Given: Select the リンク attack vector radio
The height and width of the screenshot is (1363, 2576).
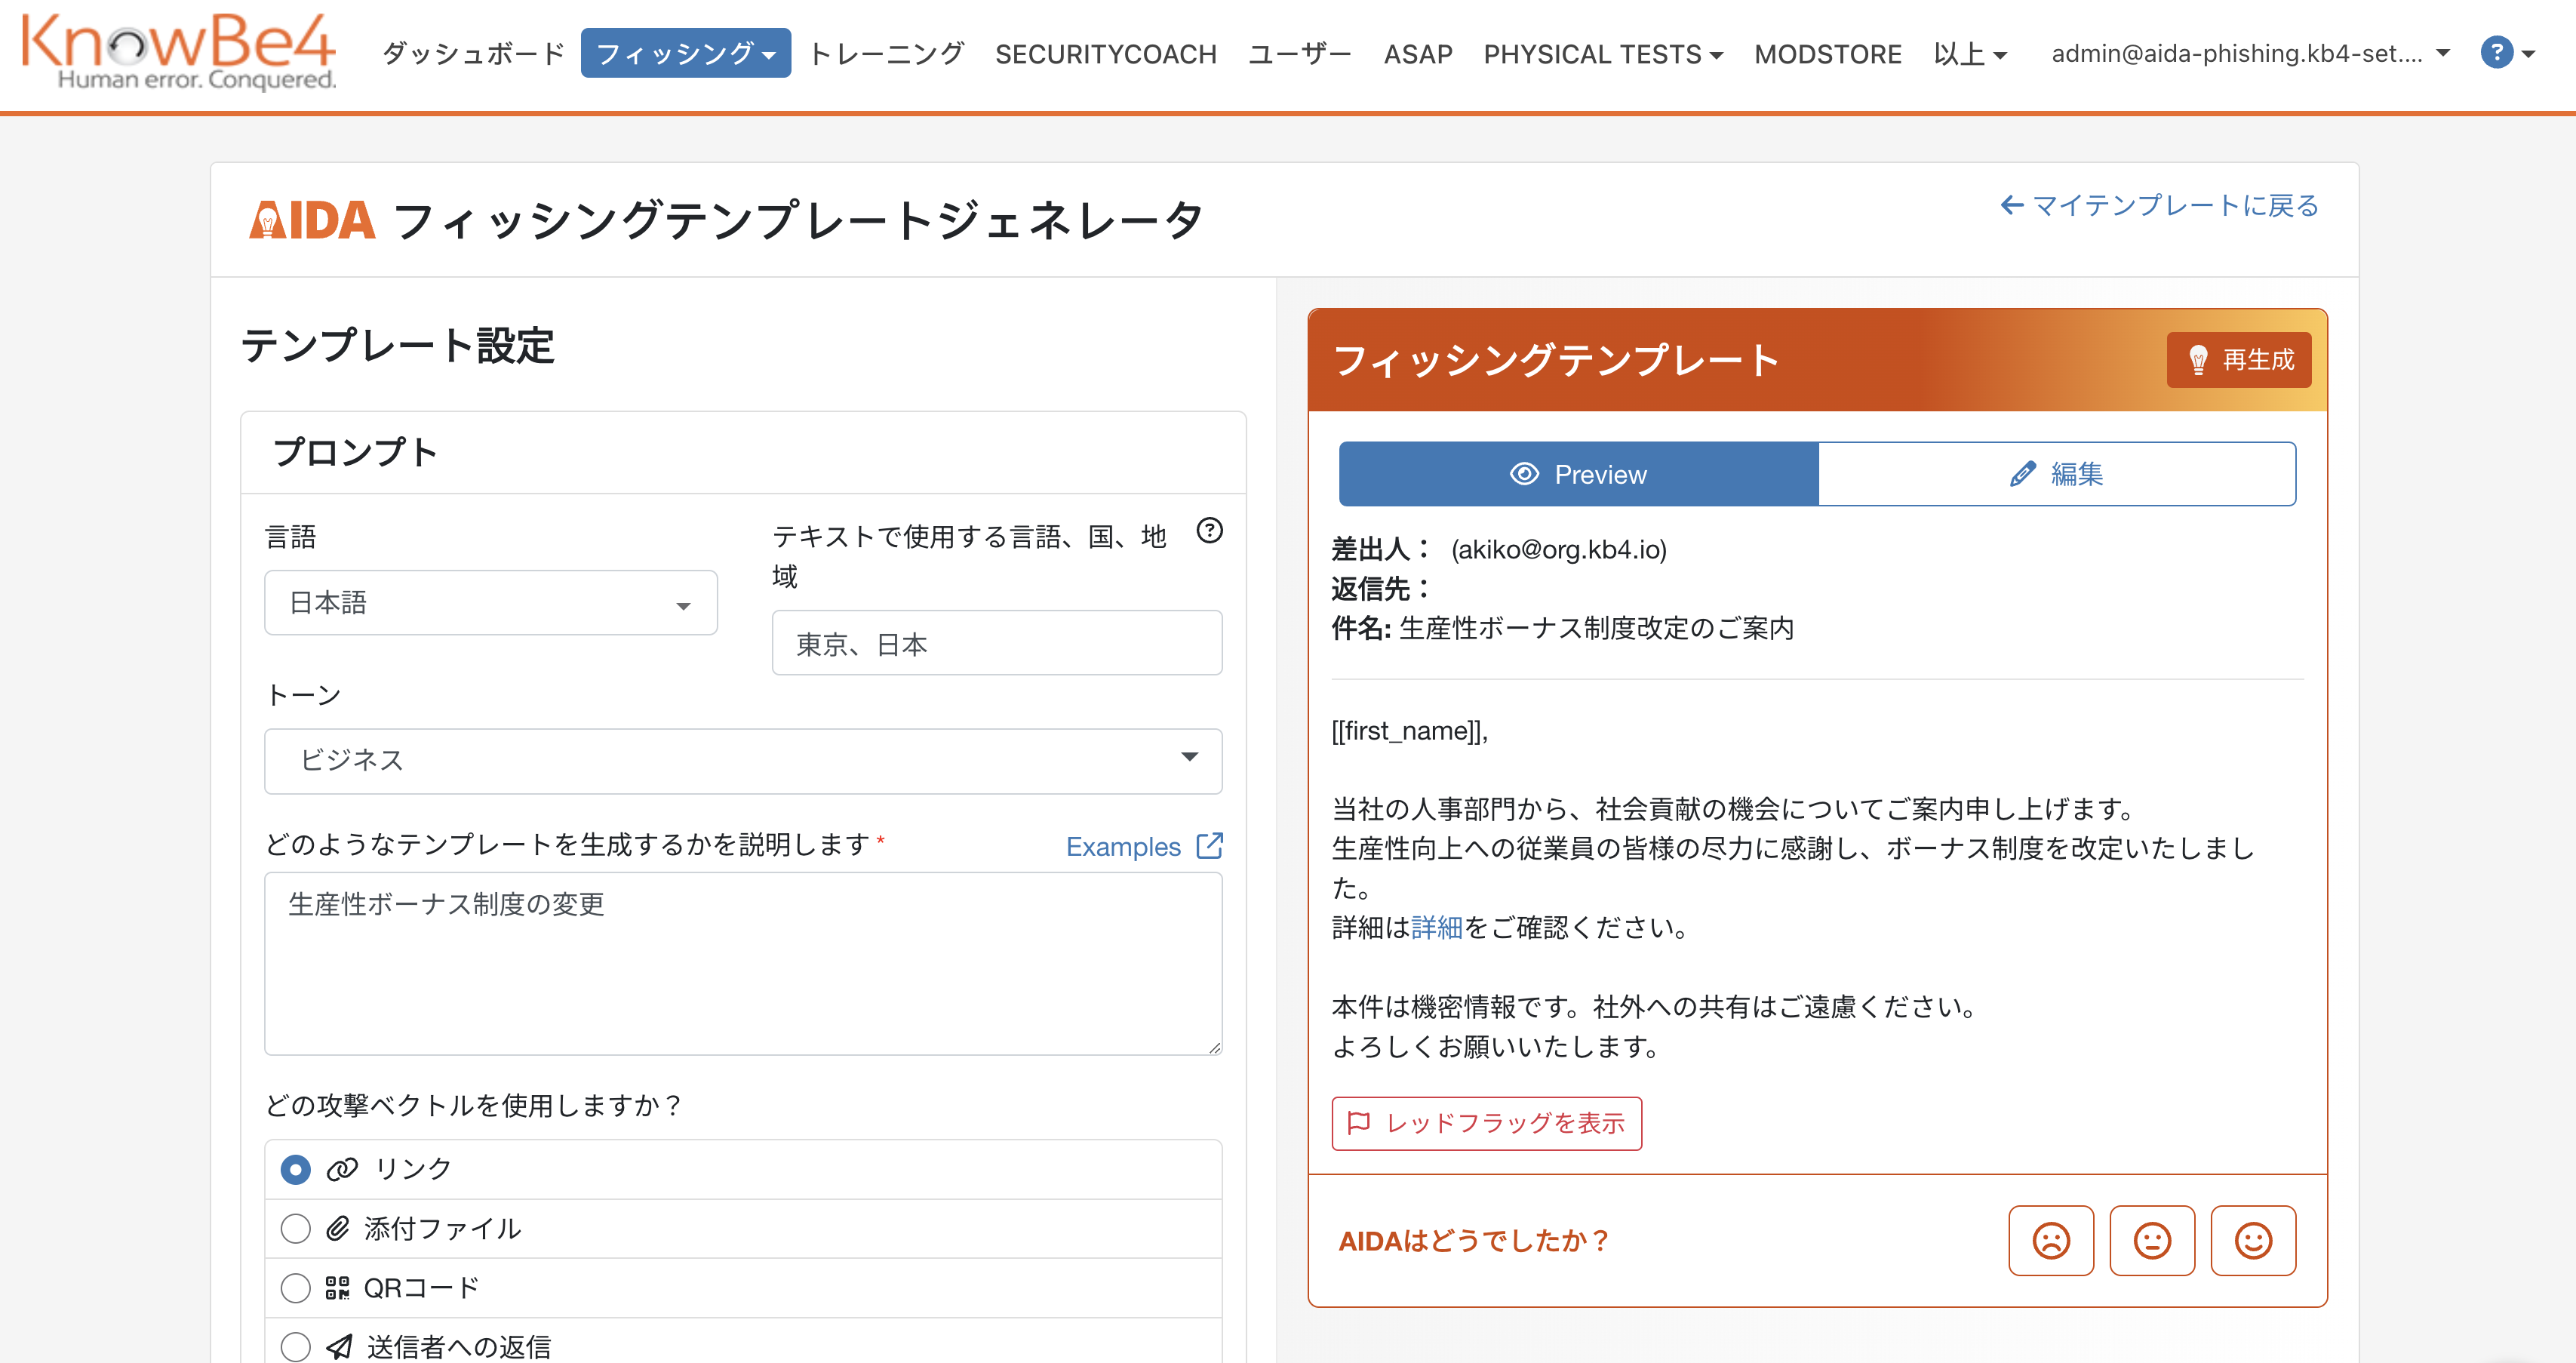Looking at the screenshot, I should tap(296, 1169).
